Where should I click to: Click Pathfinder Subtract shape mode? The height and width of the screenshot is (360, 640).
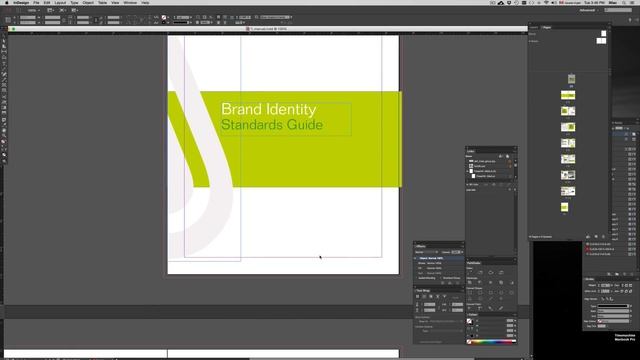480,282
